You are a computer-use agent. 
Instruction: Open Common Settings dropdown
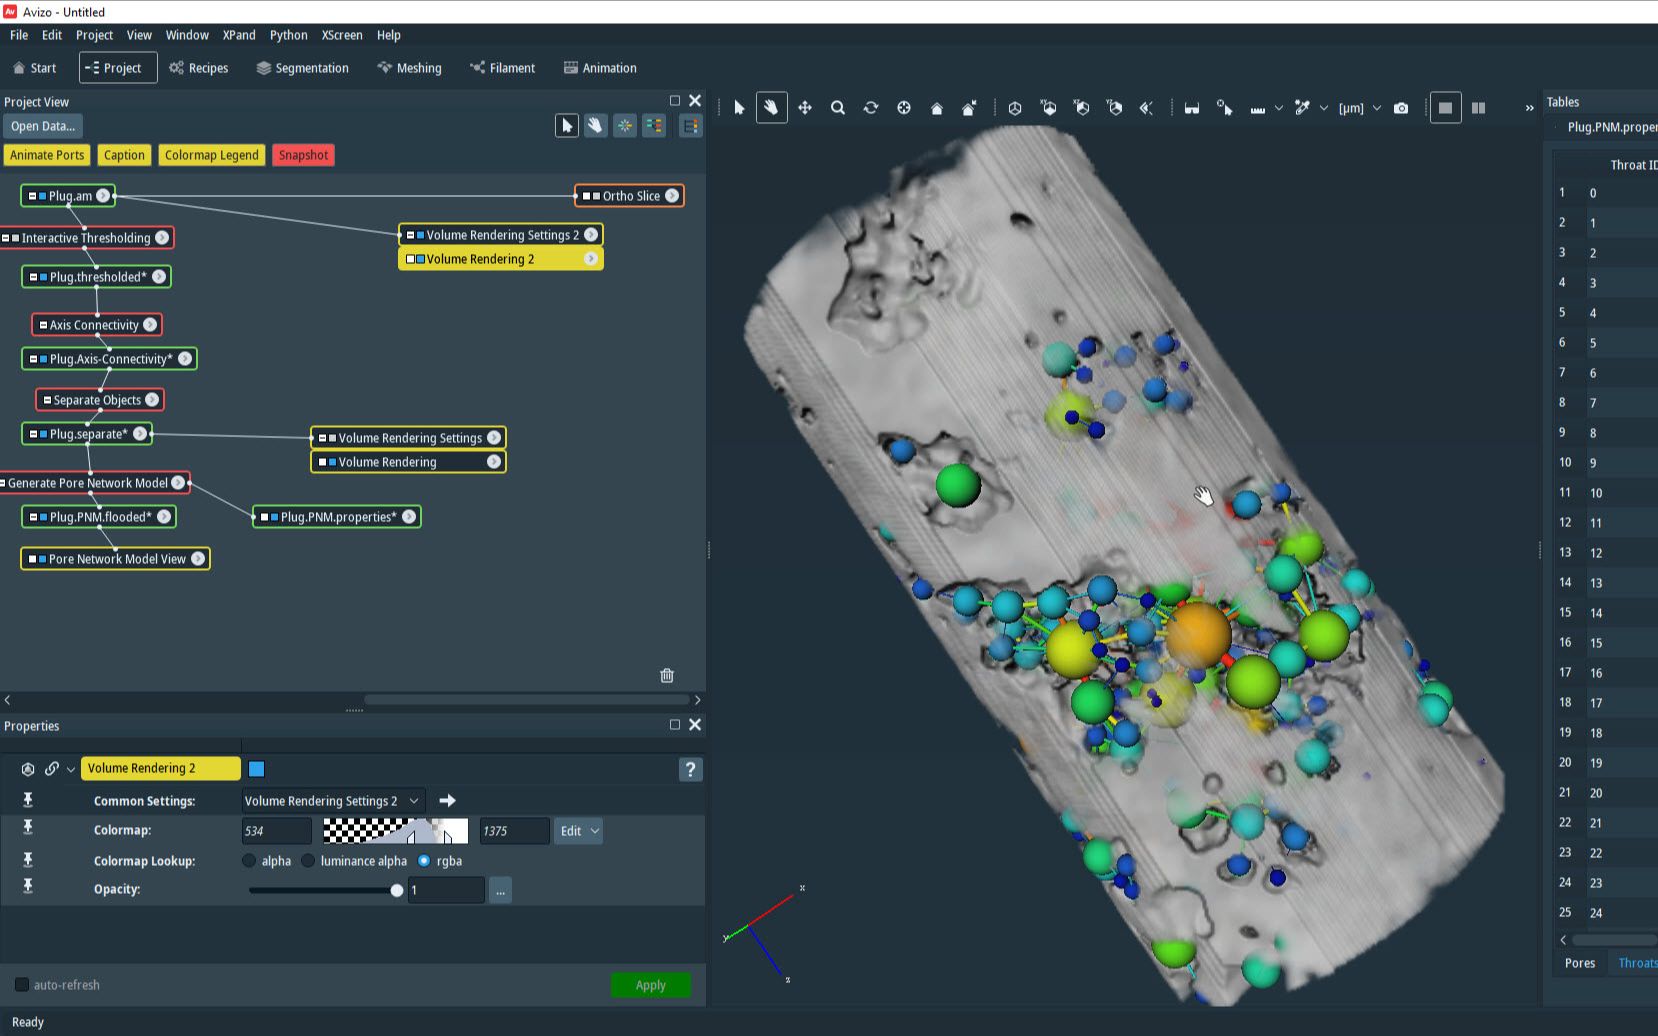(x=334, y=801)
